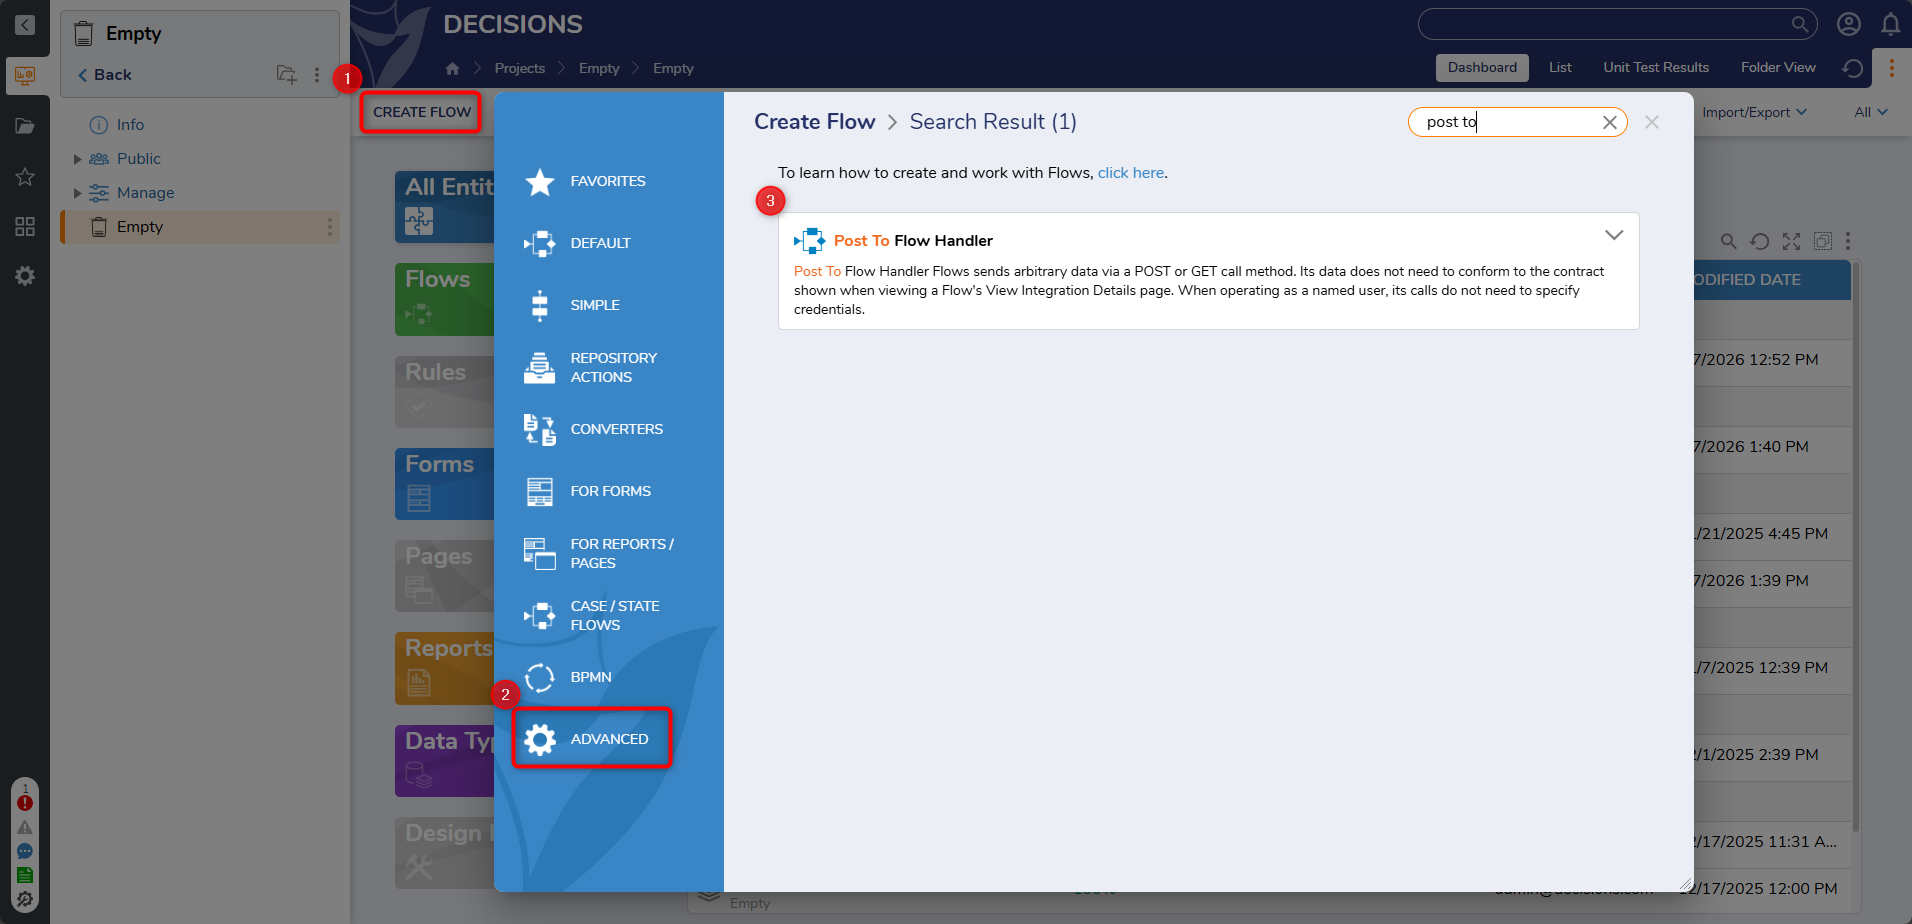Click the CREATE FLOW button
The height and width of the screenshot is (924, 1912).
pyautogui.click(x=421, y=112)
